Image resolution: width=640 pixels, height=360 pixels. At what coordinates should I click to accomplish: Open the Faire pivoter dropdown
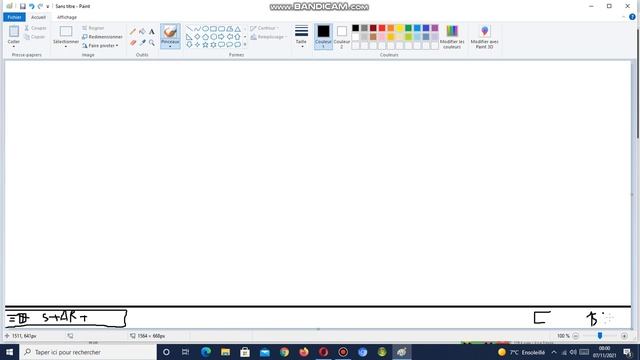100,46
